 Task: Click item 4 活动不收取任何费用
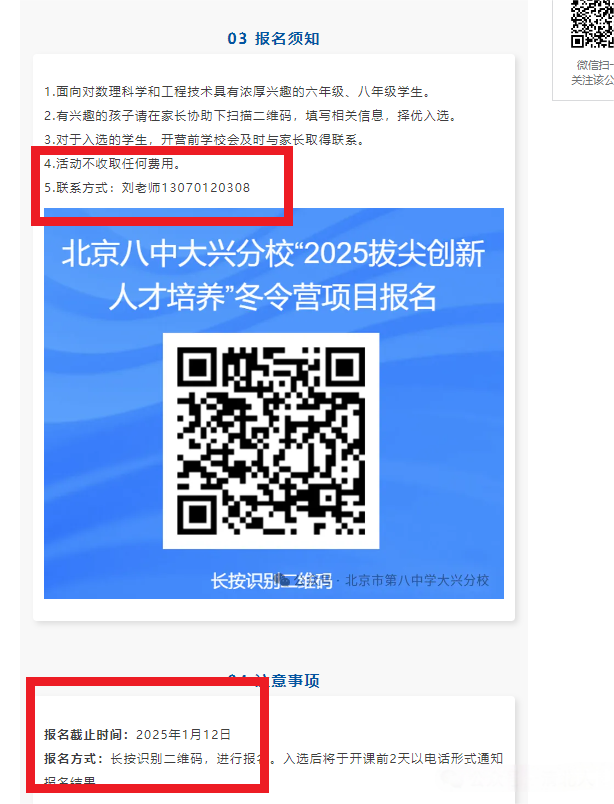coord(112,164)
